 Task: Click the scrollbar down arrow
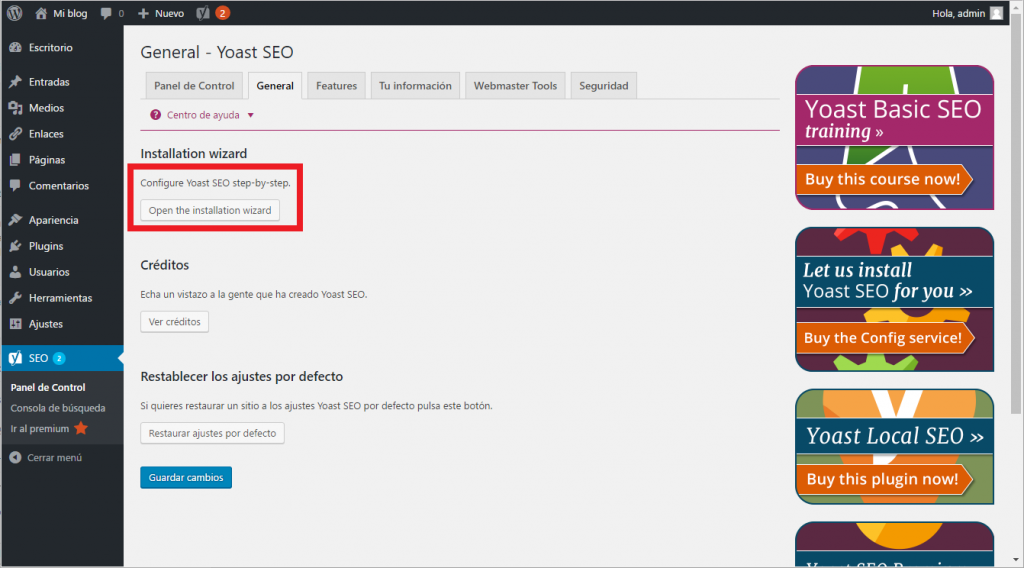(1016, 560)
